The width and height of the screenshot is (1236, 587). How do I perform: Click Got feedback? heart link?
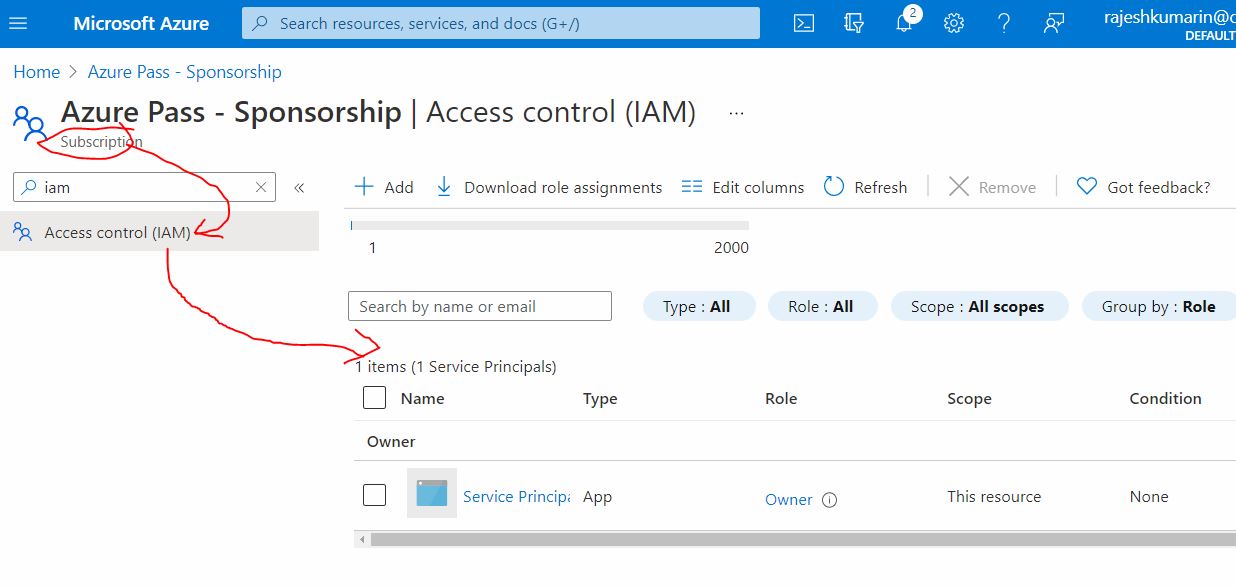pos(1143,187)
